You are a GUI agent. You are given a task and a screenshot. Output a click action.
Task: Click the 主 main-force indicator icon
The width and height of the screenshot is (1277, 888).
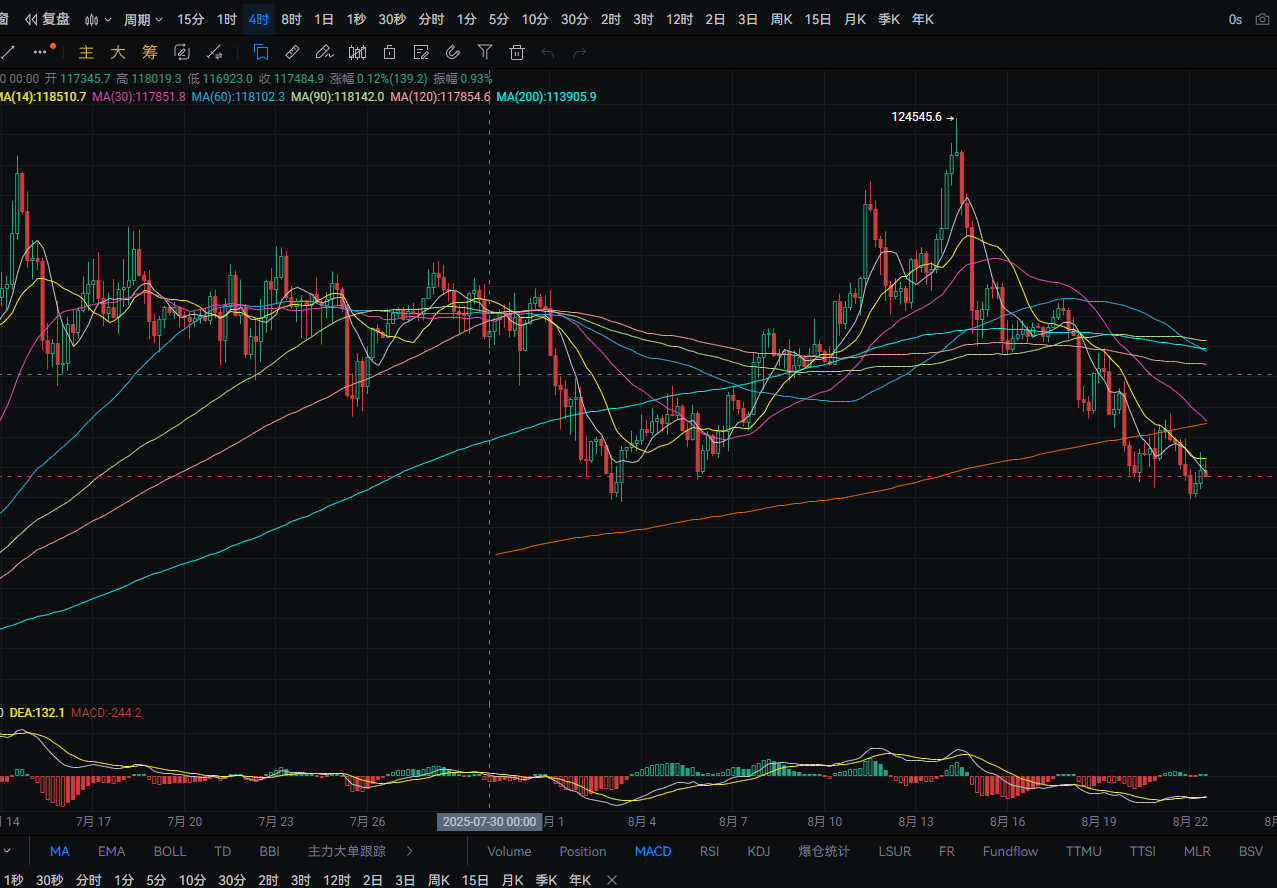(87, 52)
